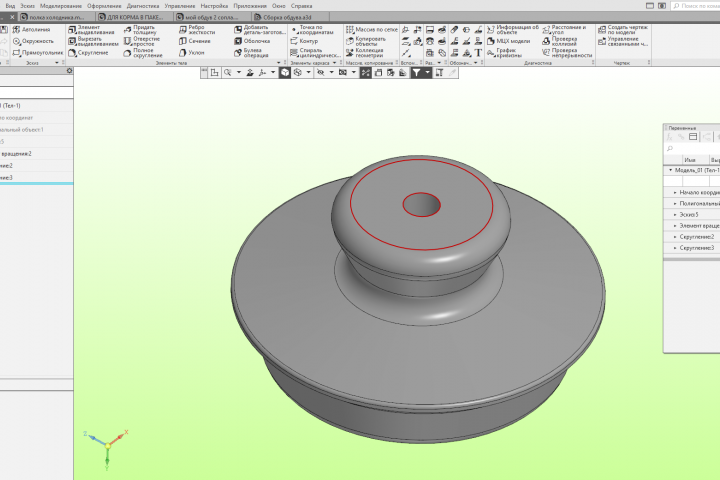Viewport: 720px width, 480px height.
Task: Click Элемент выдавливания extrude tool
Action: point(91,30)
